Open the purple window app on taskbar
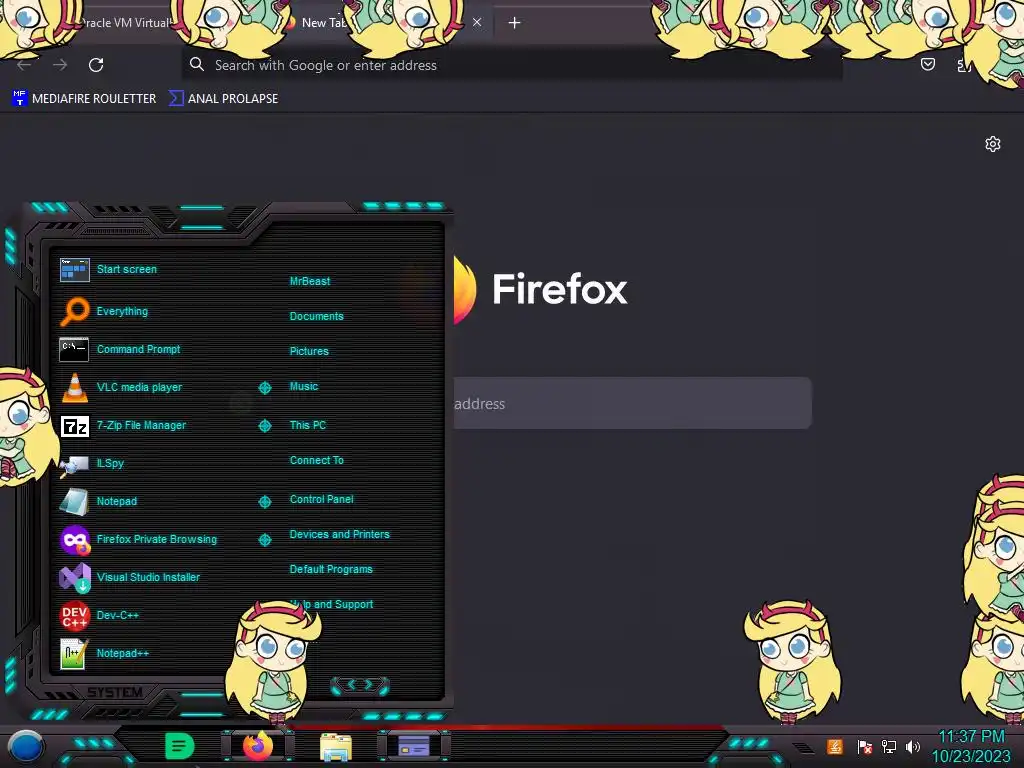 [x=413, y=746]
